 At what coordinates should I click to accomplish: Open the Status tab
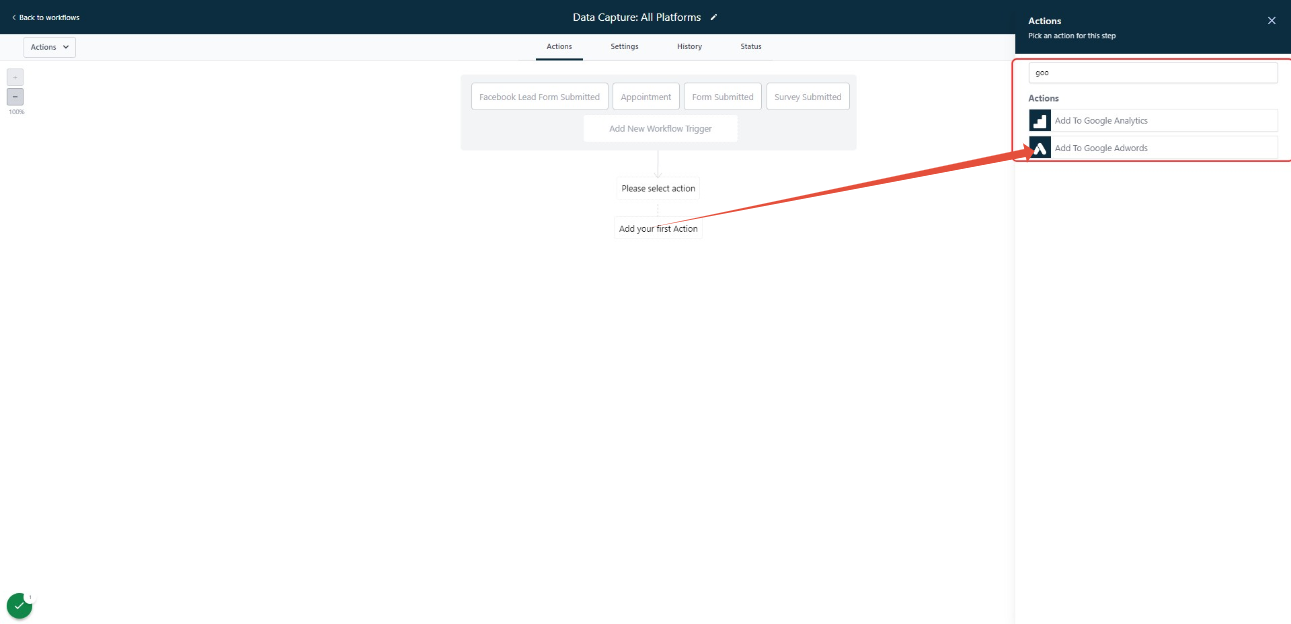[x=750, y=47]
